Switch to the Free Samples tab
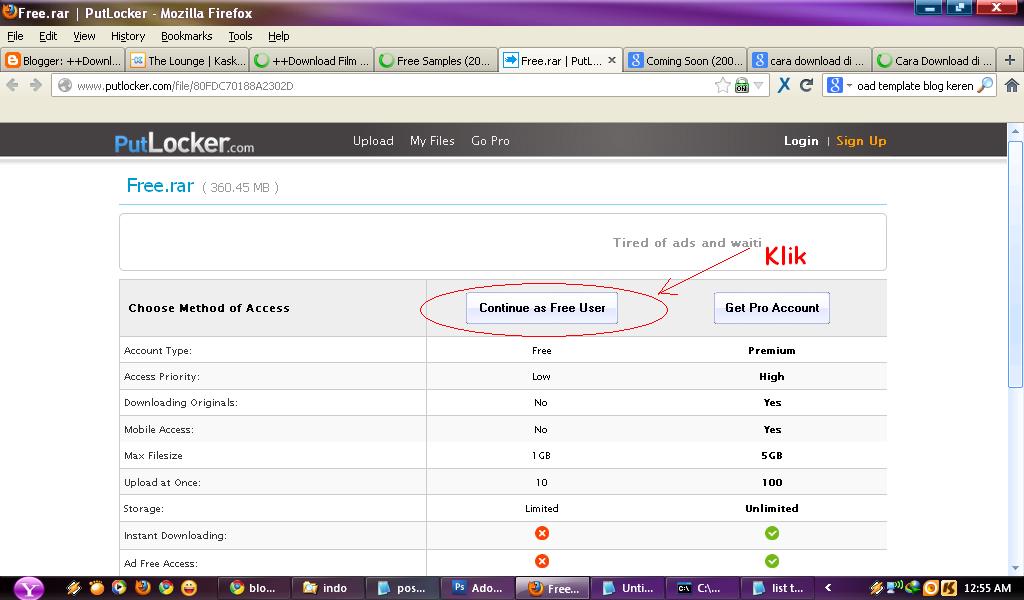The width and height of the screenshot is (1024, 600). (436, 60)
